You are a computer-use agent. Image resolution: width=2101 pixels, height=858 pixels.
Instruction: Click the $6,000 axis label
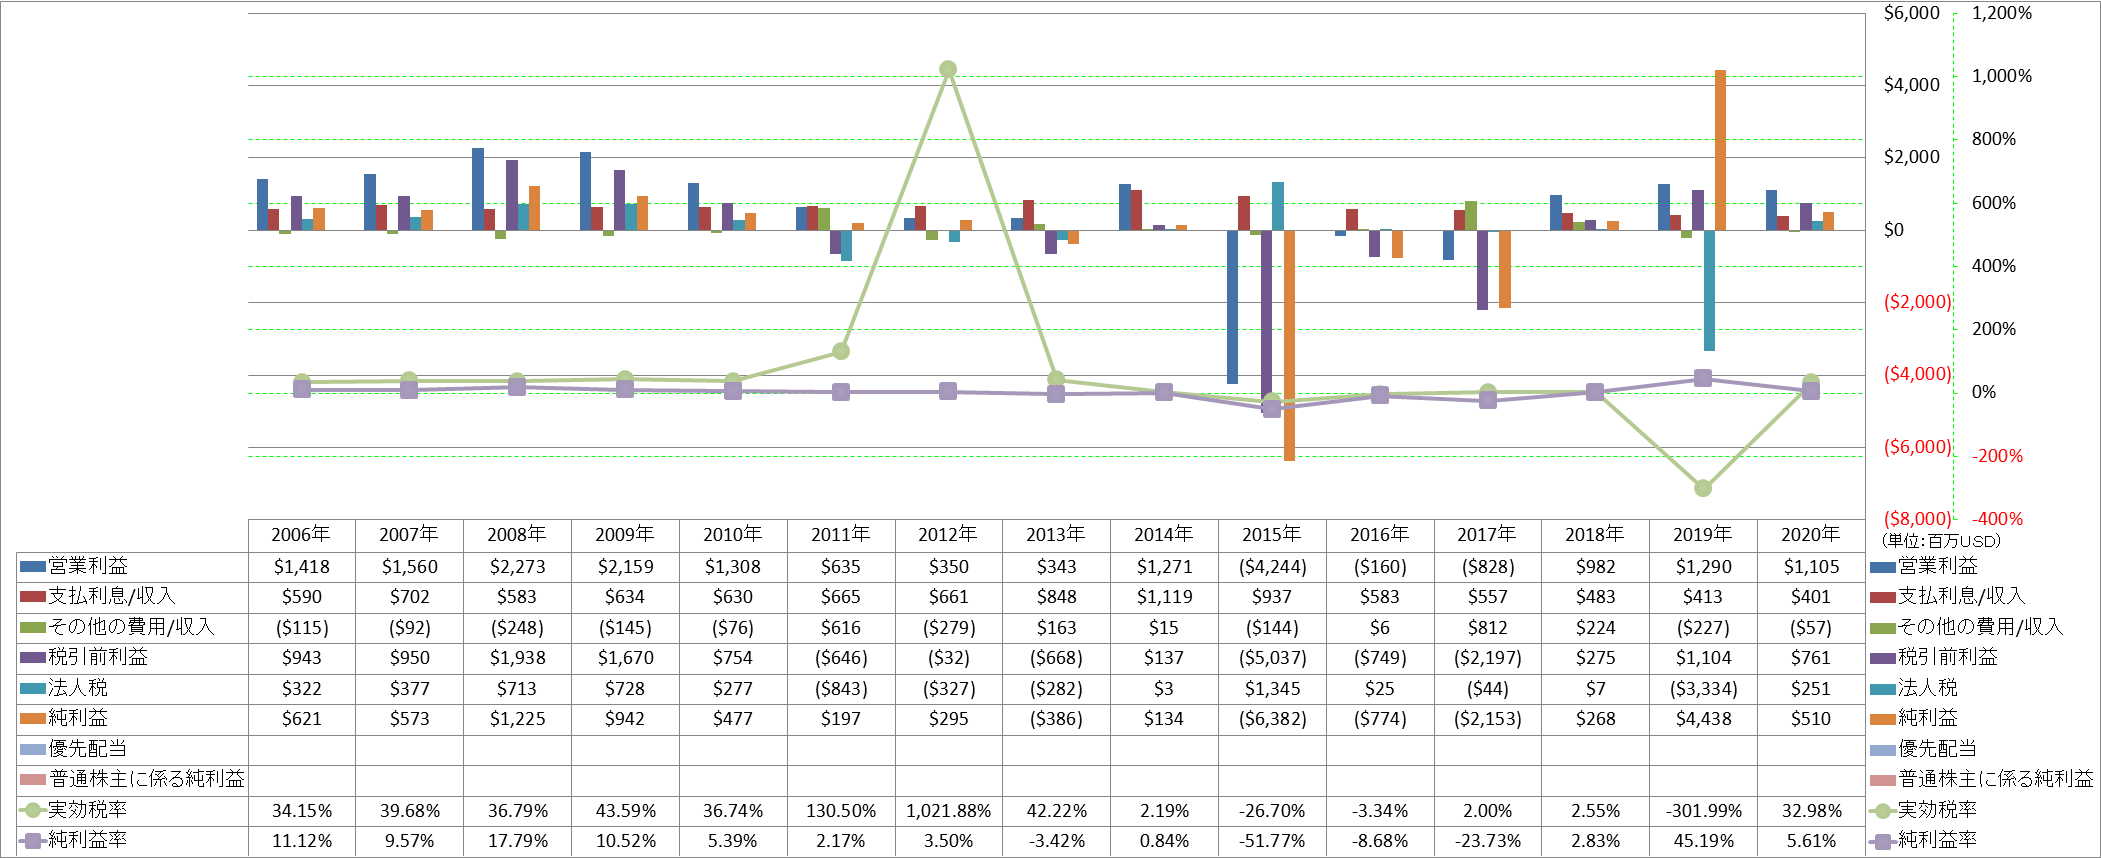point(1911,13)
